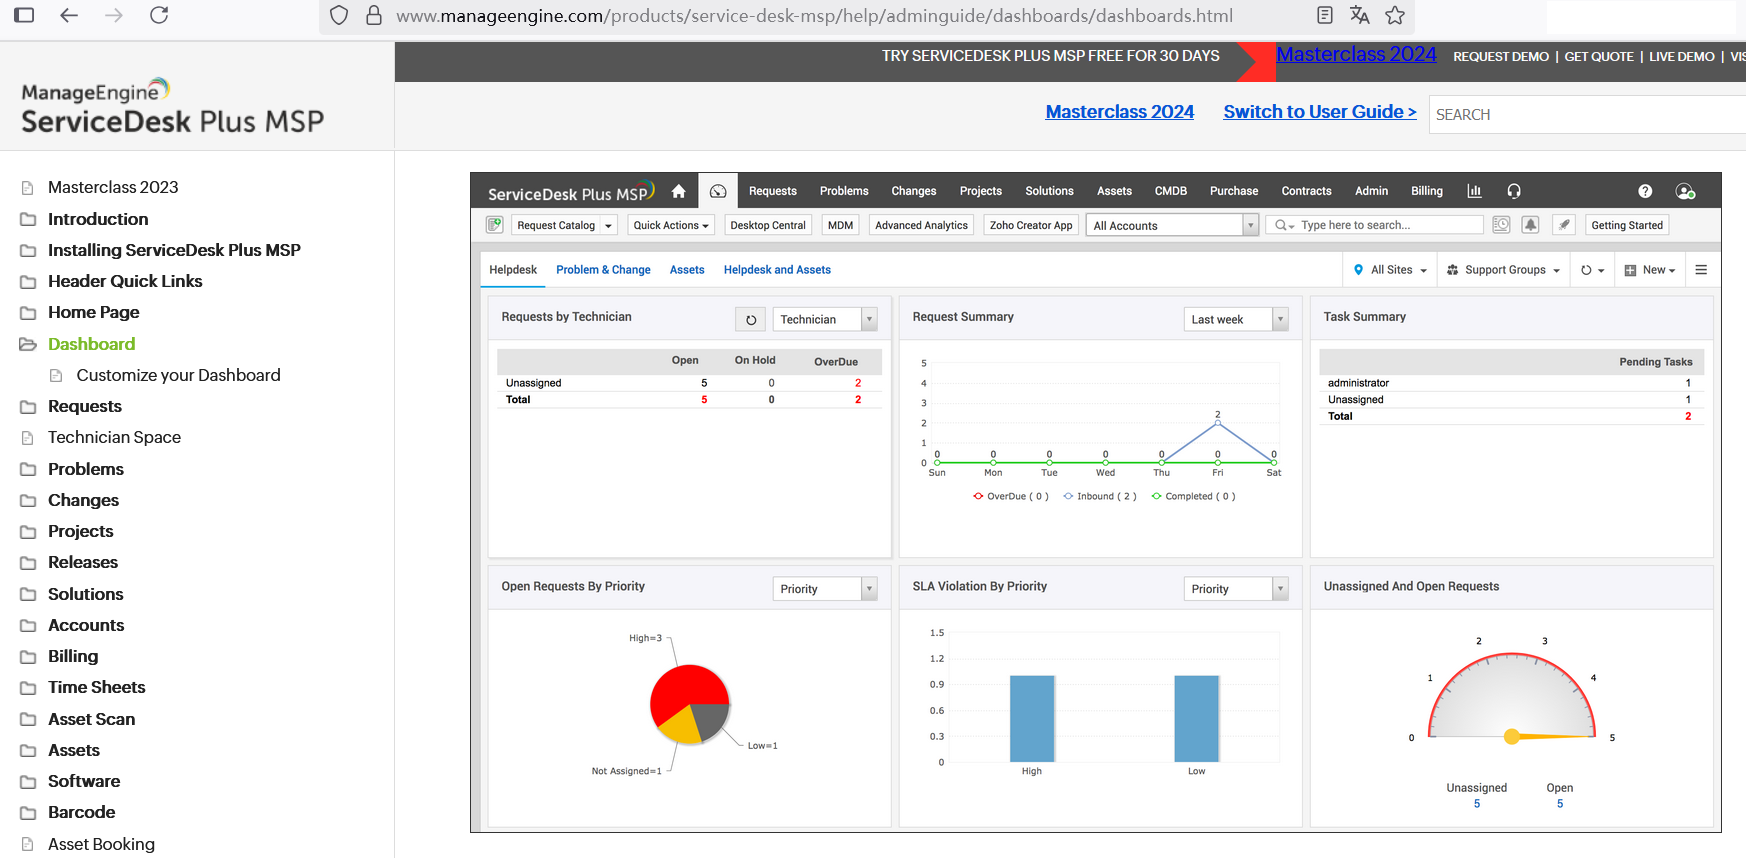Click the dashboard screenshot image
1746x858 pixels.
1095,502
